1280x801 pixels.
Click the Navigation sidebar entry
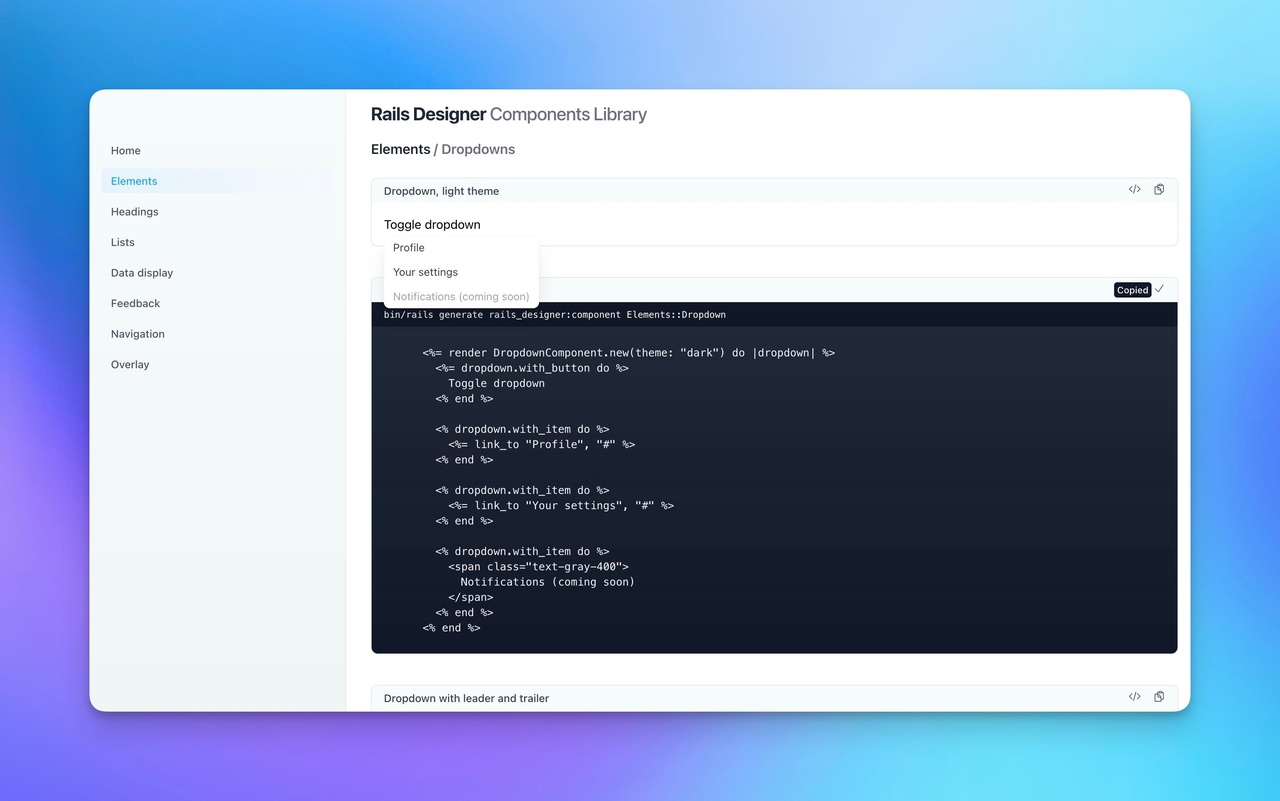coord(137,333)
